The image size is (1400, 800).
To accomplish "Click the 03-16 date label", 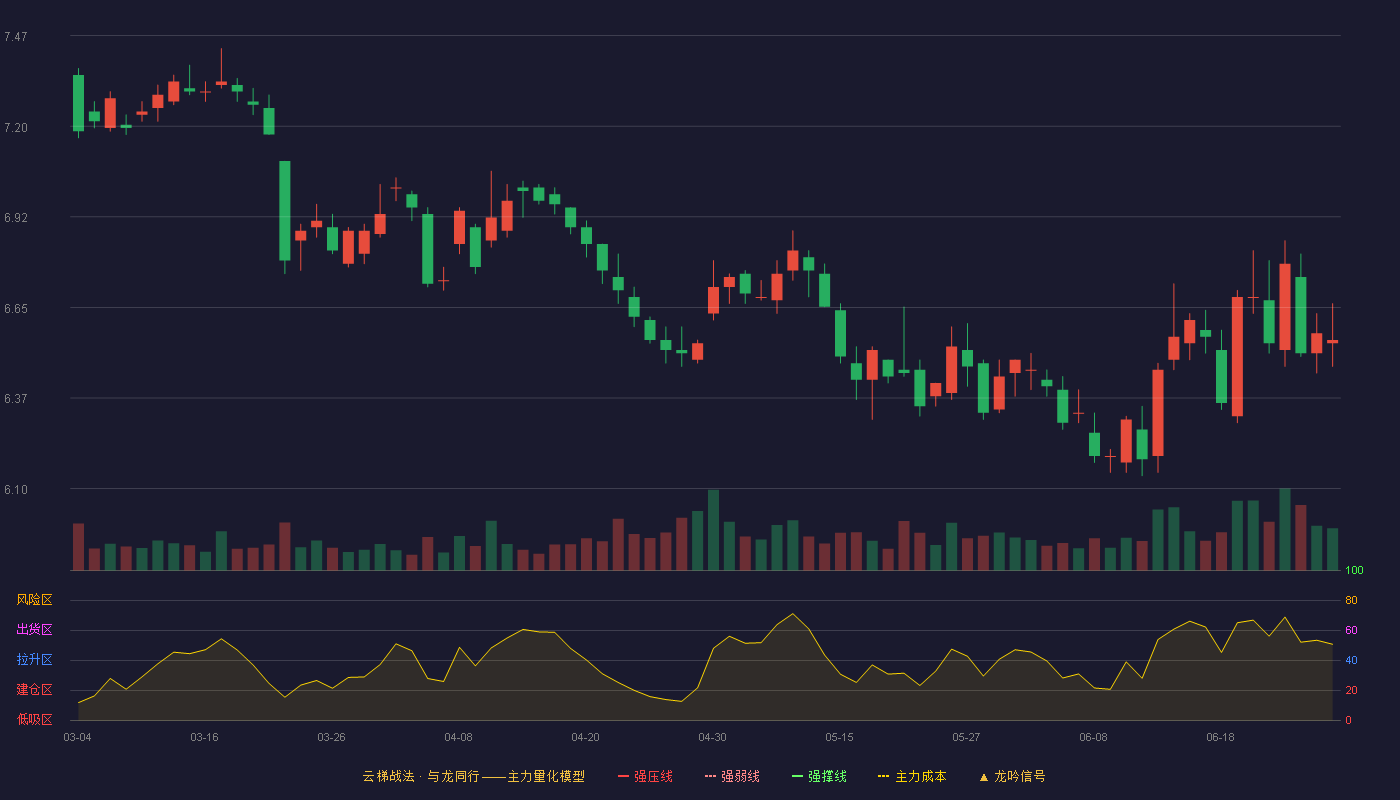I will click(x=204, y=737).
